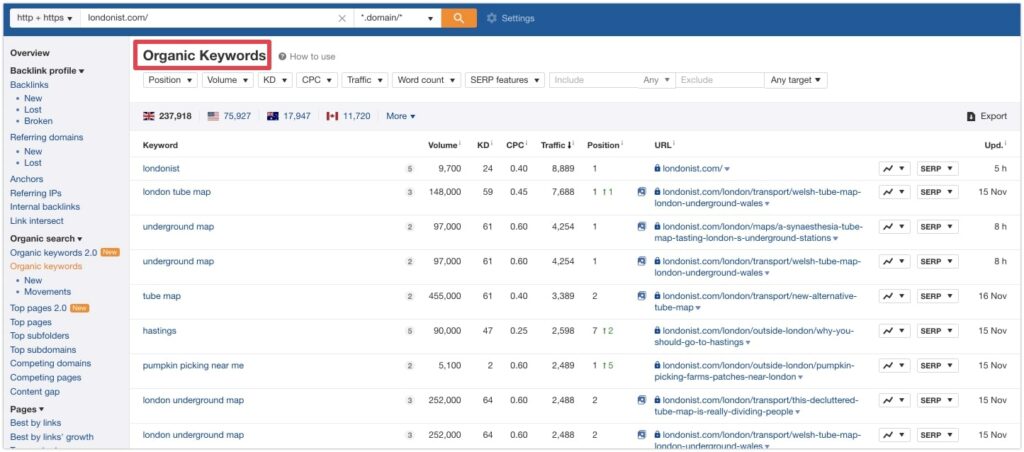1024x452 pixels.
Task: Open chart icon for pumpkin picking near me
Action: click(x=894, y=366)
